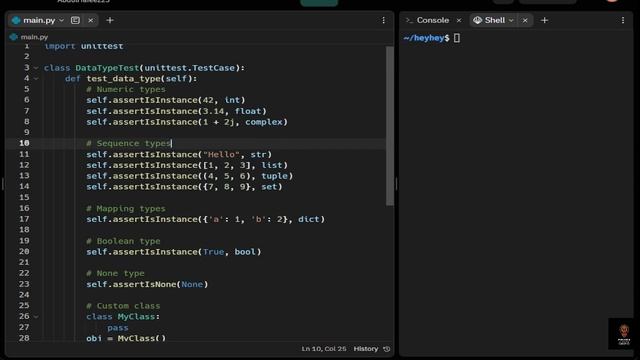Image resolution: width=640 pixels, height=360 pixels.
Task: Open the Shell tab dropdown chevron
Action: [511, 20]
